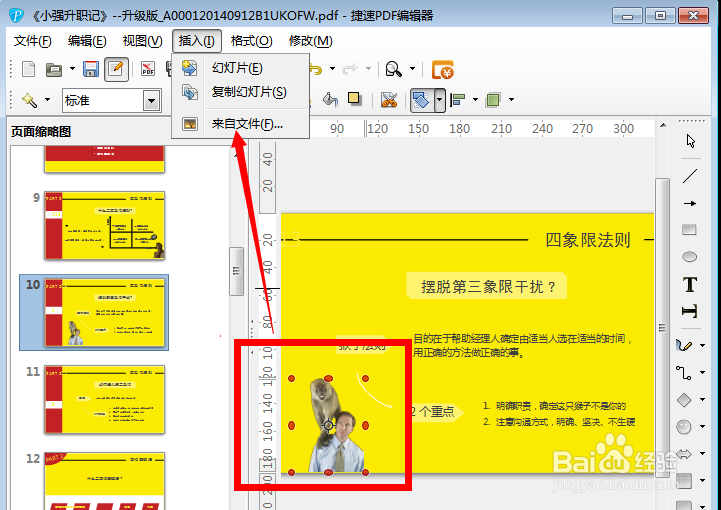Image resolution: width=721 pixels, height=510 pixels.
Task: Click the 摆脱第三象限干扰？ heading text
Action: coord(488,287)
